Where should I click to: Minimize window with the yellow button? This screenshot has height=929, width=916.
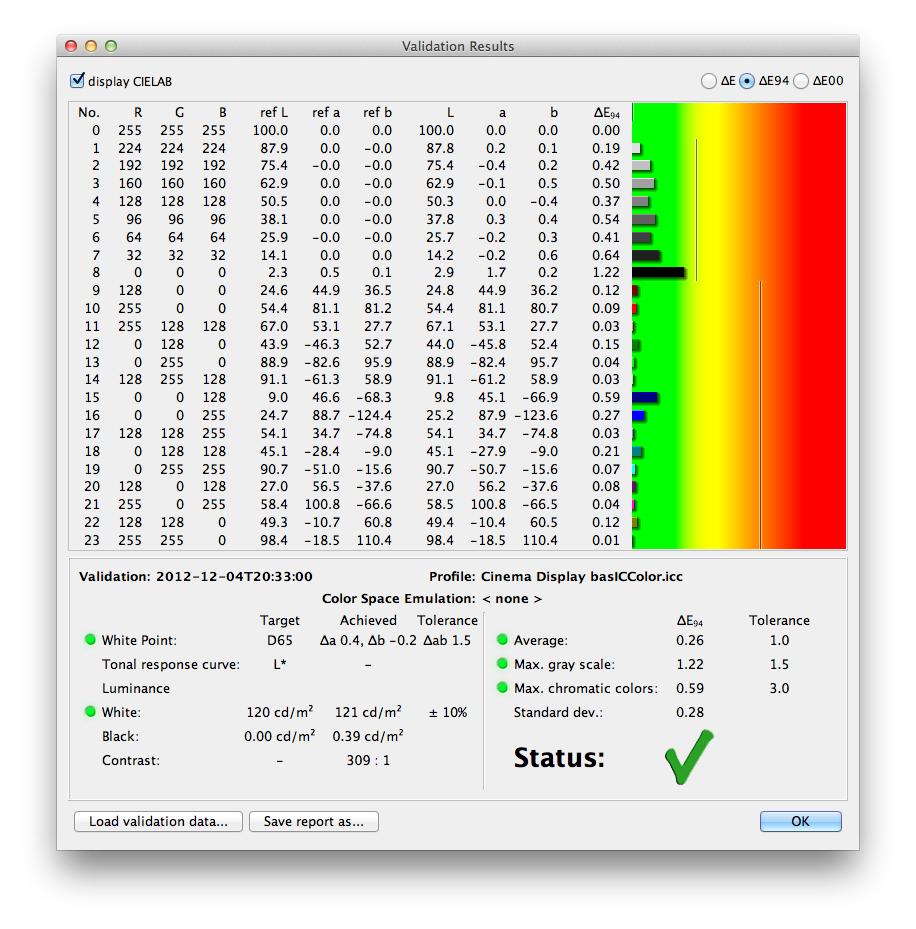coord(91,46)
